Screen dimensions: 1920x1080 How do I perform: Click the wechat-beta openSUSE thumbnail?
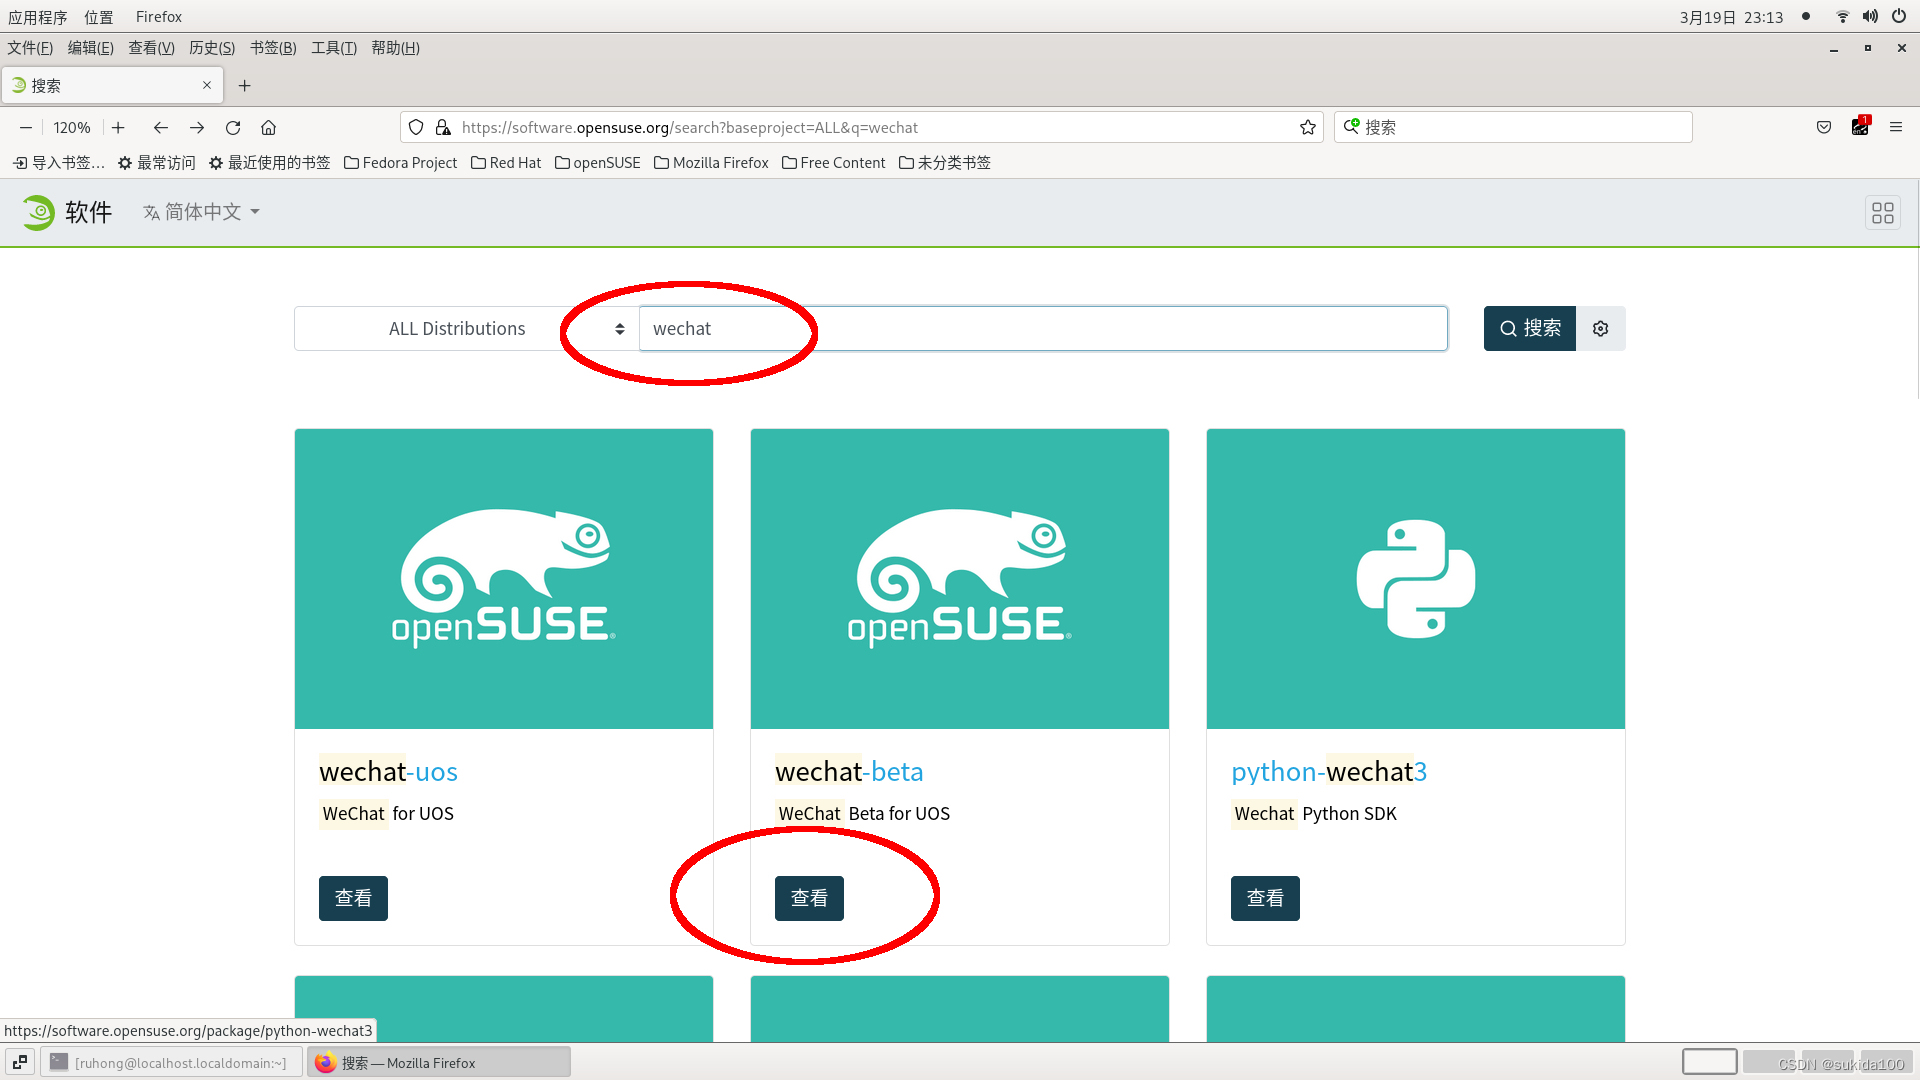960,579
